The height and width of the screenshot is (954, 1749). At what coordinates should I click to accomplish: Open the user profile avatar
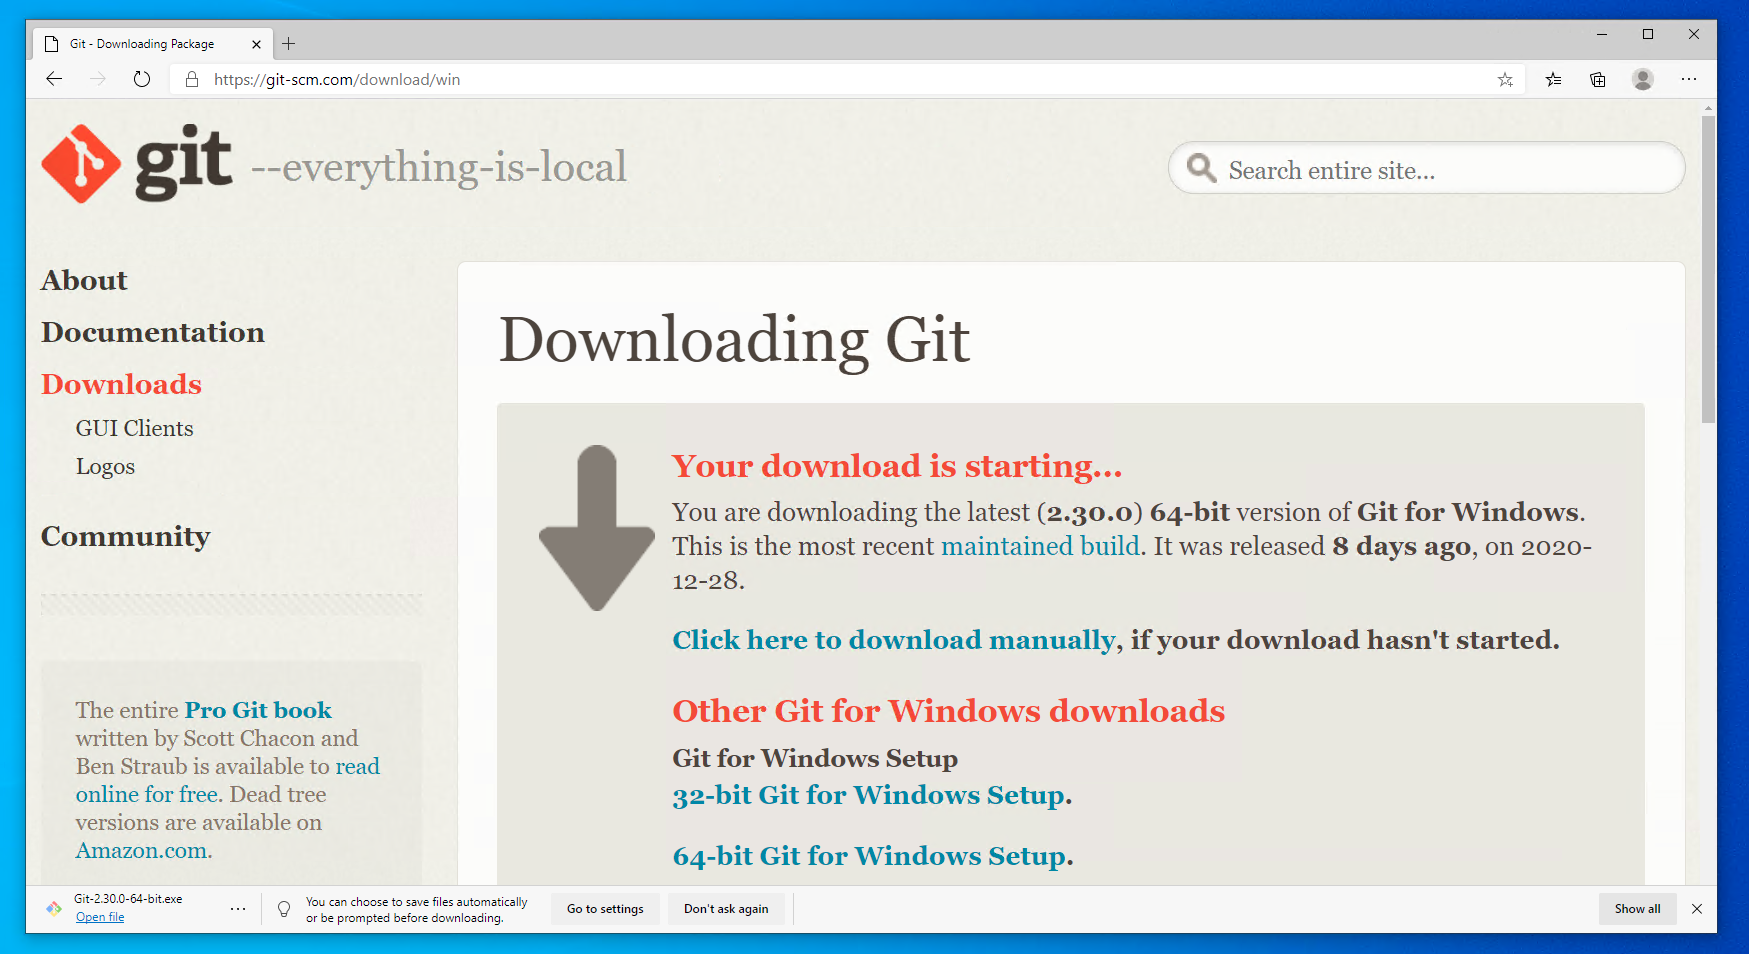click(x=1643, y=79)
